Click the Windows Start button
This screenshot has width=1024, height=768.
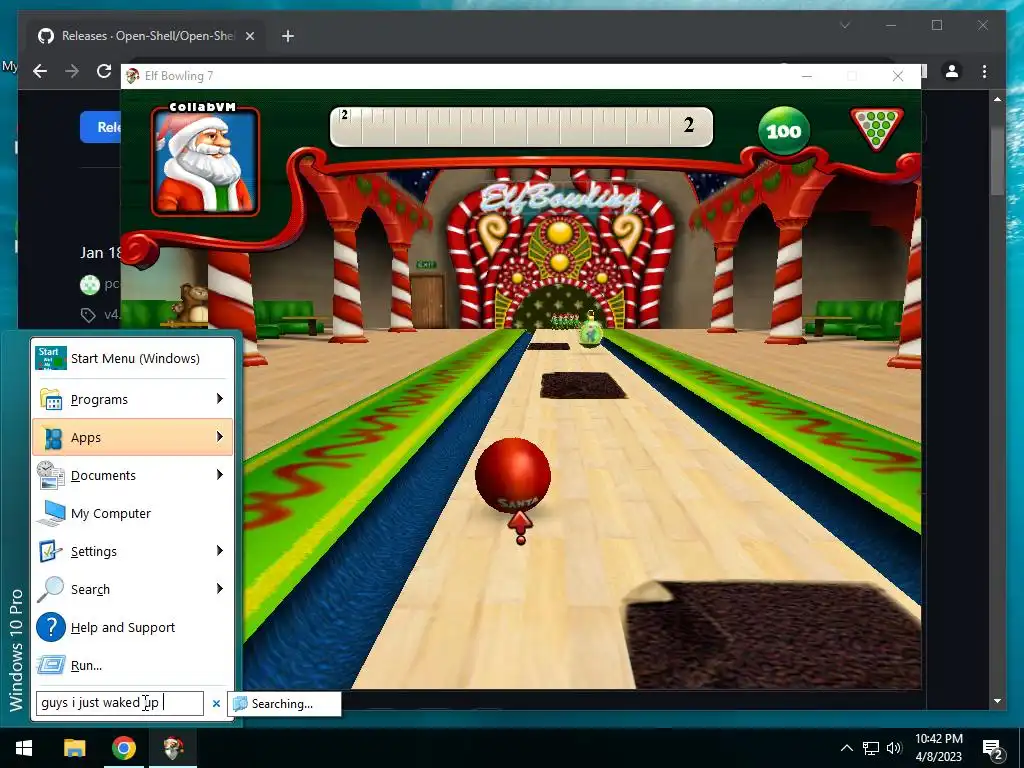[24, 748]
